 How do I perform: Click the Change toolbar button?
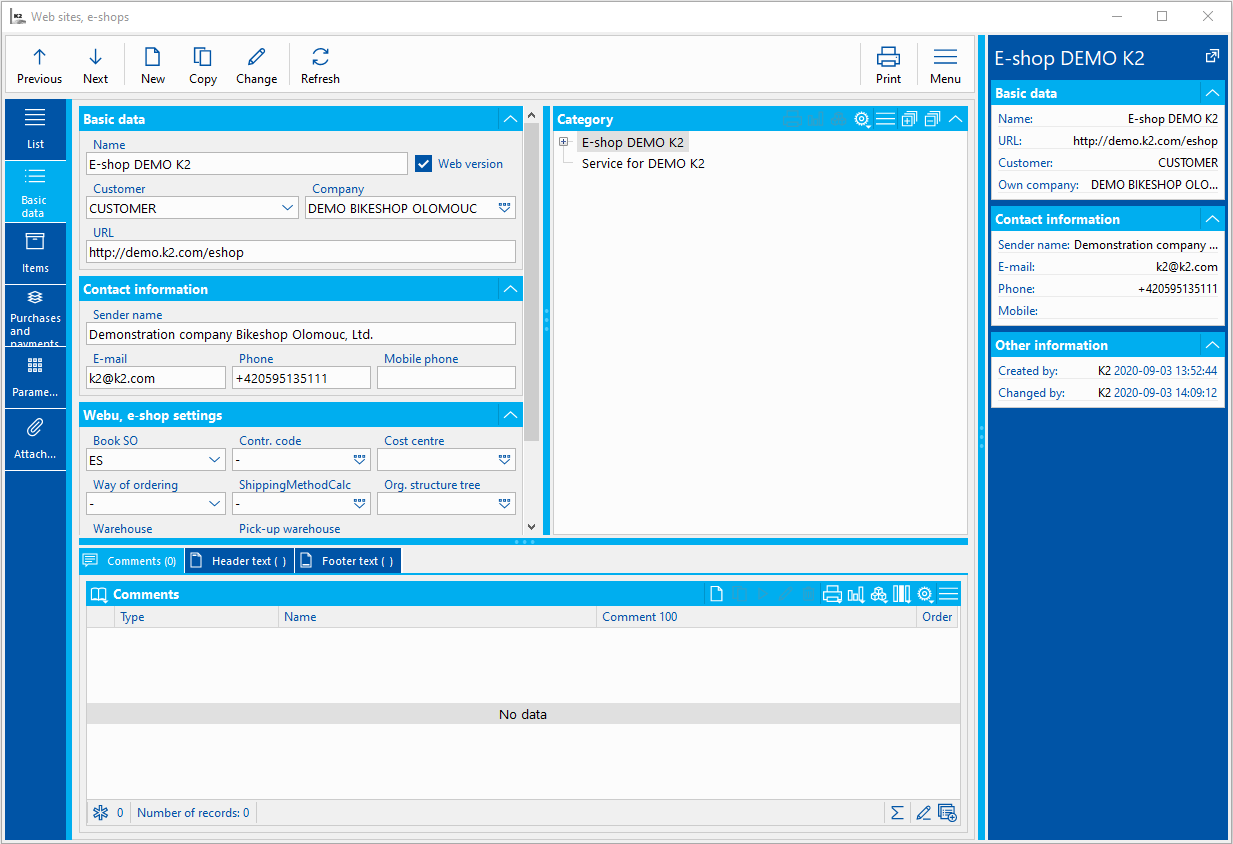tap(257, 65)
